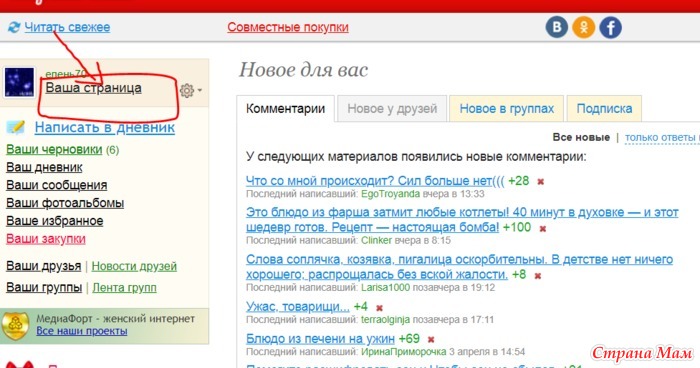Screen dimensions: 700x368
Task: Open 'Слова соплячка, козявка, пигалица' post
Action: click(x=459, y=267)
